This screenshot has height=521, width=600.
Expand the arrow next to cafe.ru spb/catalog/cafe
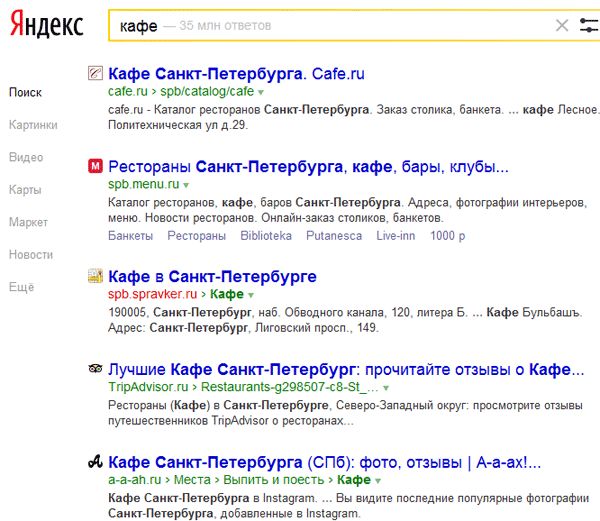(x=261, y=92)
